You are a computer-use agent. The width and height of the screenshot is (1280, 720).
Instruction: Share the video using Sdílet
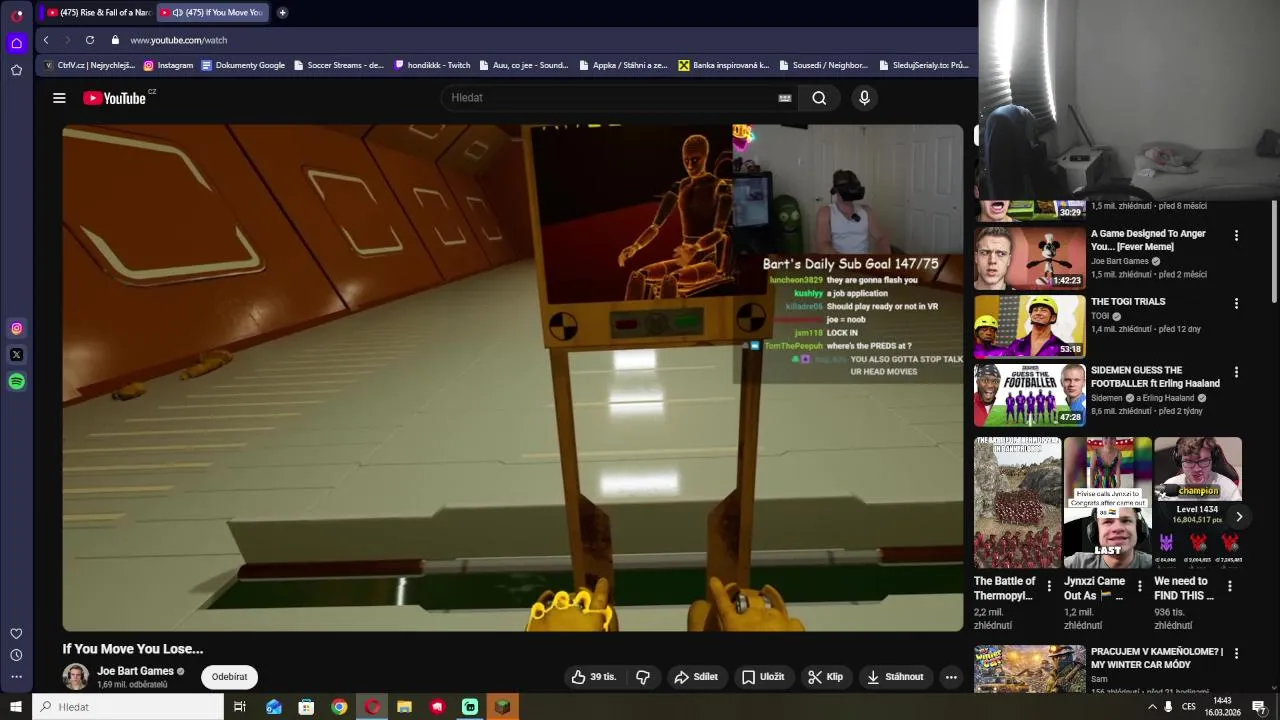696,677
